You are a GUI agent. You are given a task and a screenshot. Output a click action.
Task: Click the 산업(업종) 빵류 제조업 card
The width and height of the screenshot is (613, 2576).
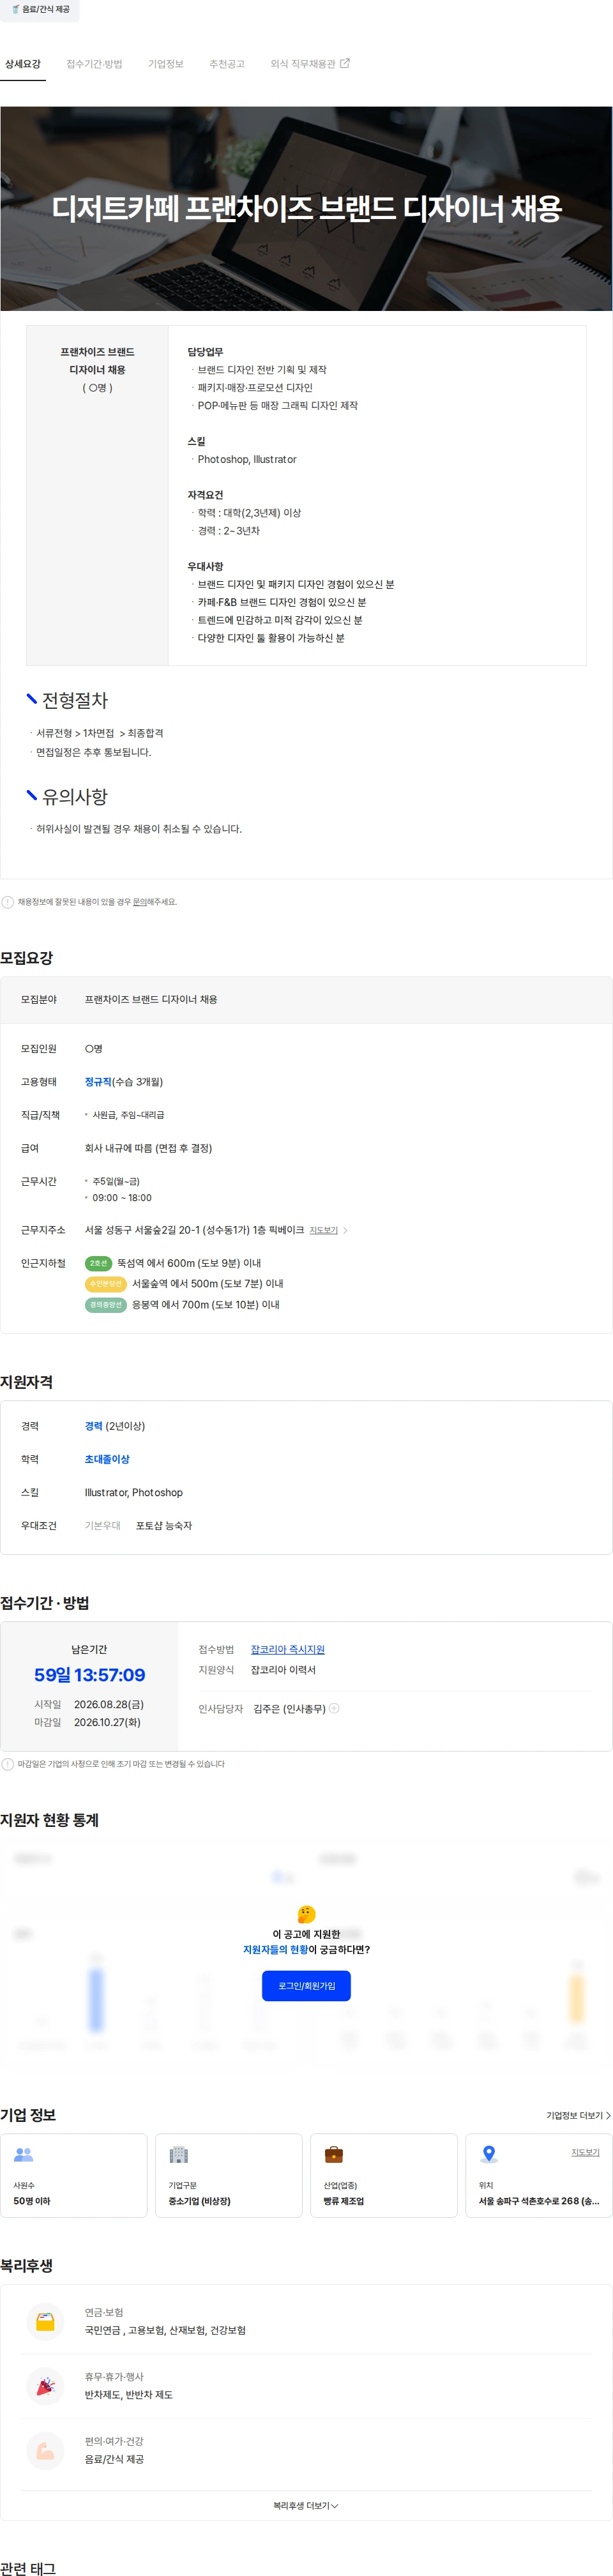coord(384,2176)
